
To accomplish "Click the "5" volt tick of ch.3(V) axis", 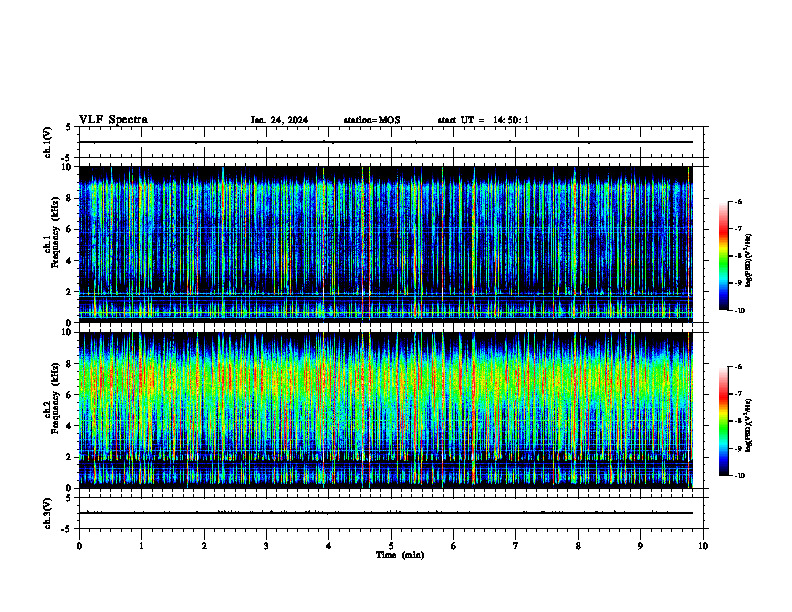I will coord(68,499).
